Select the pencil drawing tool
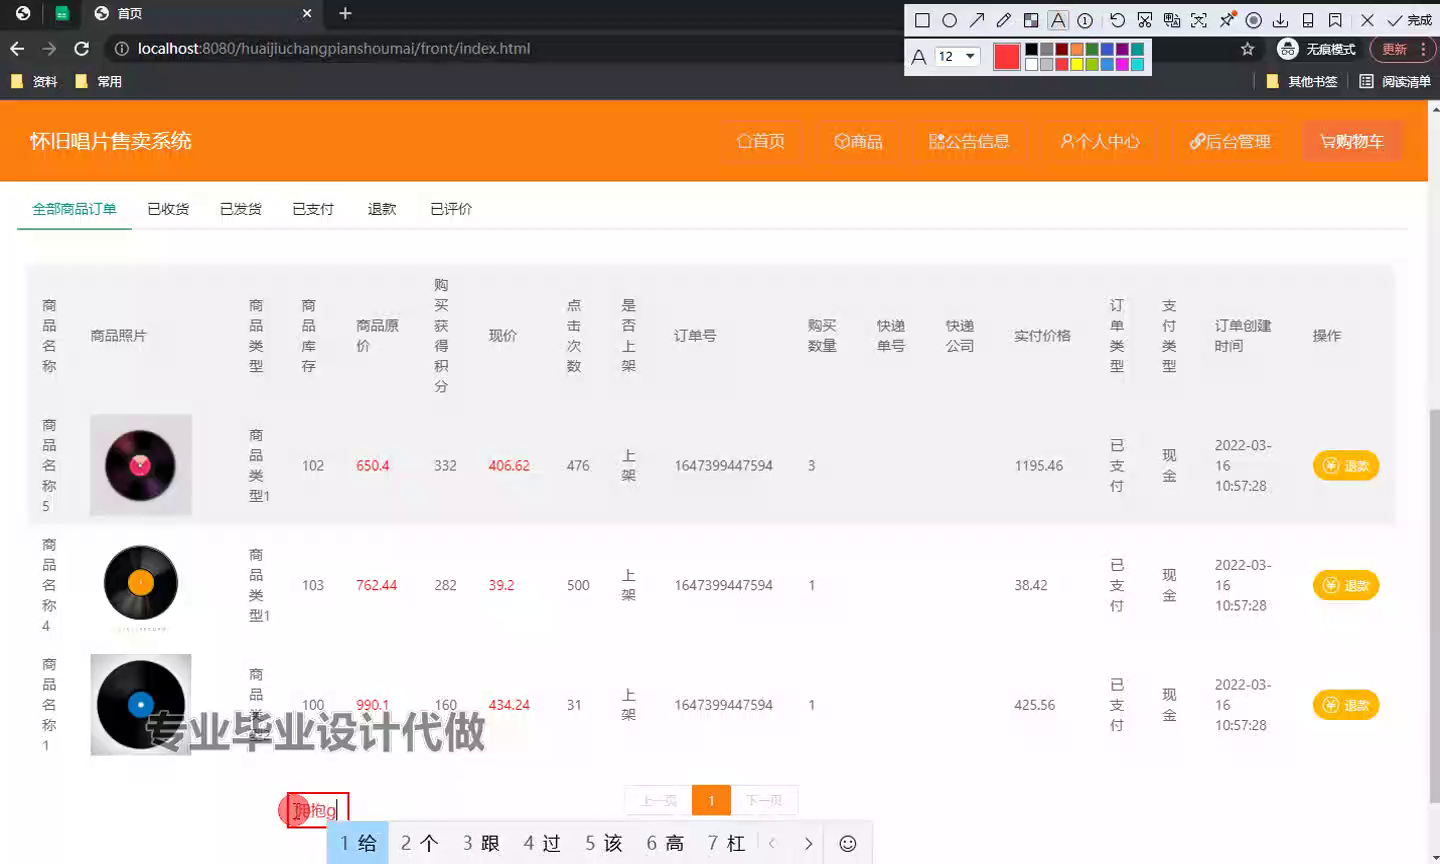Viewport: 1440px width, 864px height. [1004, 20]
